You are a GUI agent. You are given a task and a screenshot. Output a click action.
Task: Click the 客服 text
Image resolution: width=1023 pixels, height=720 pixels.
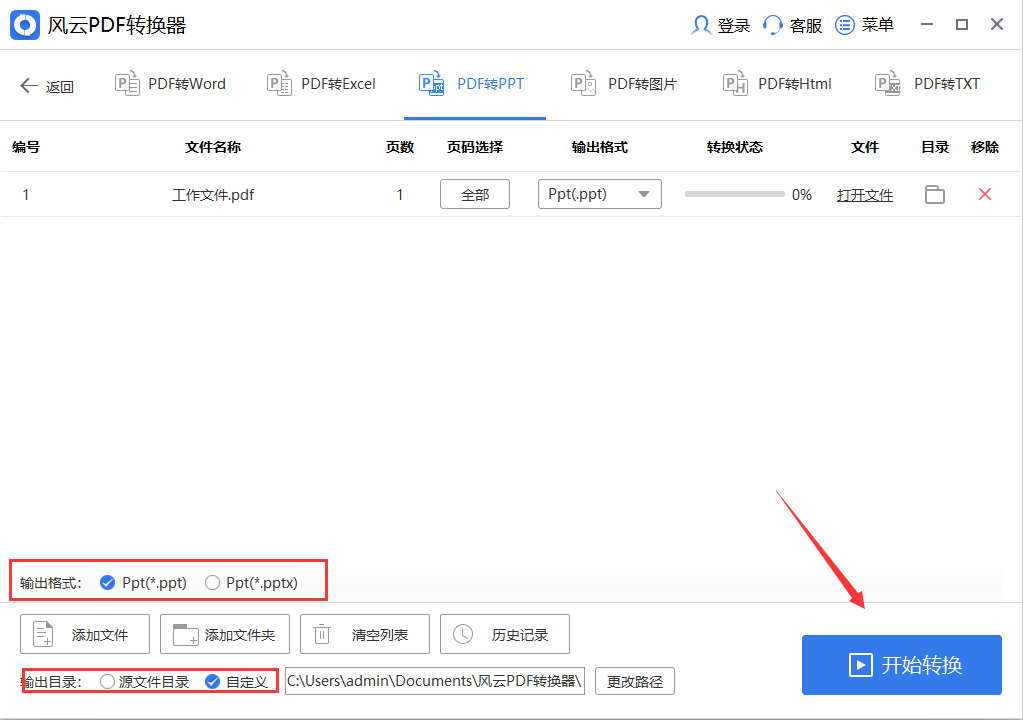[806, 26]
